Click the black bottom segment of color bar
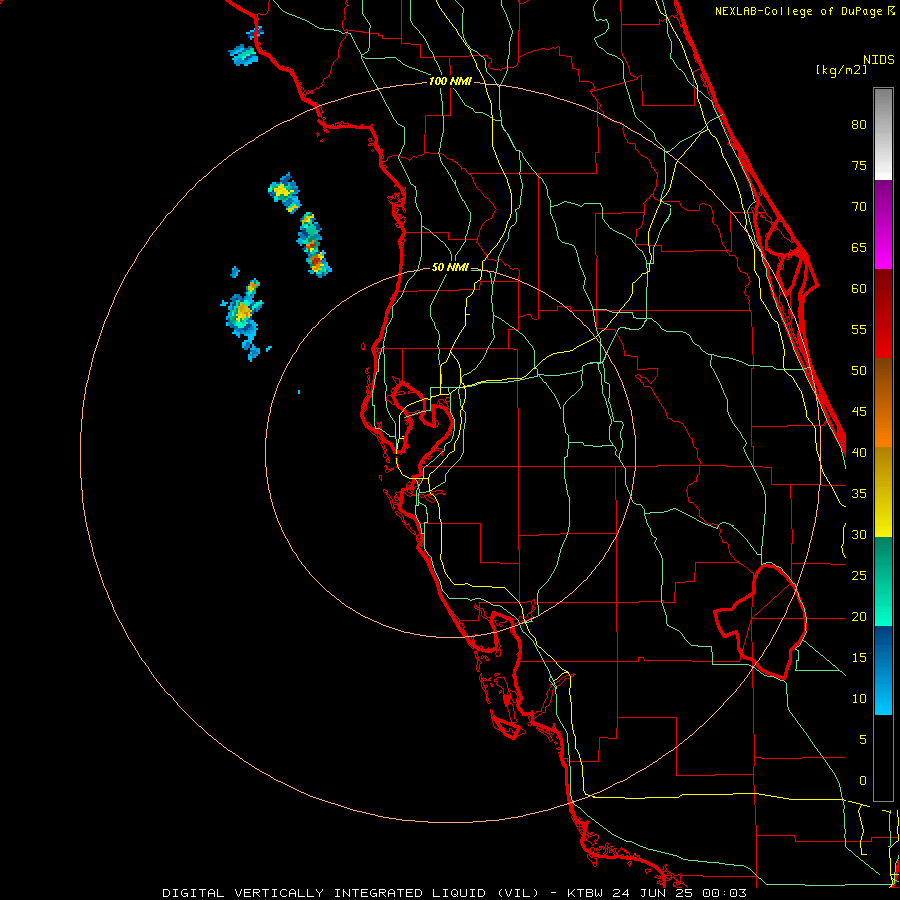Screen dimensions: 900x900 pyautogui.click(x=883, y=758)
